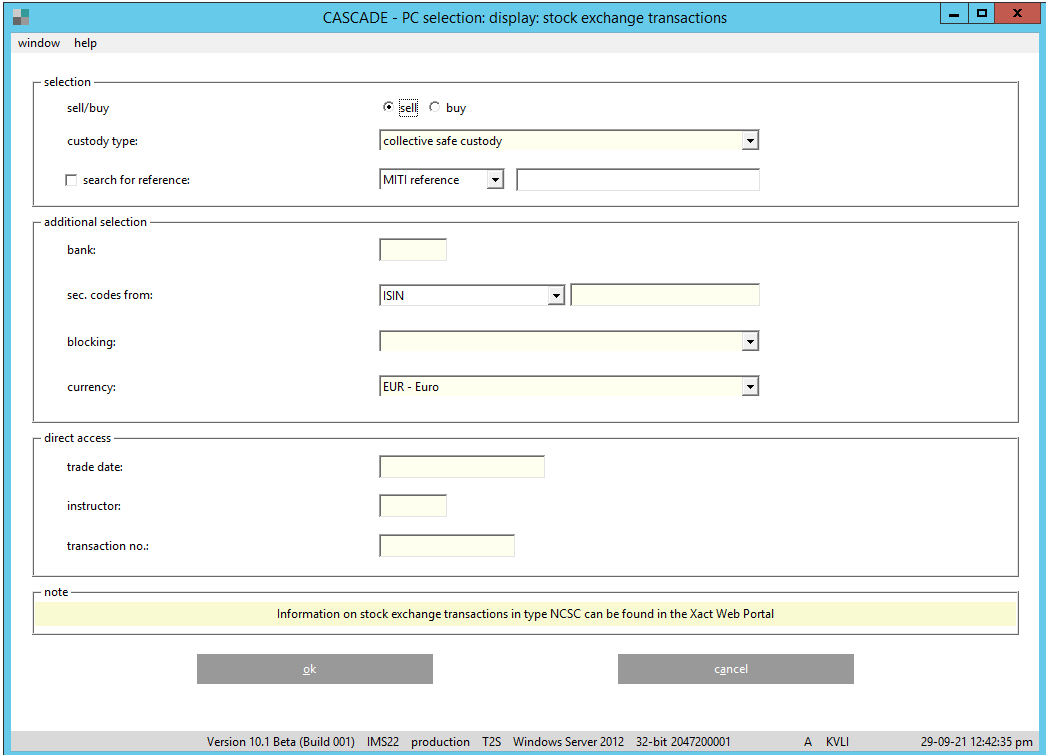Select the sell radio button

(x=389, y=108)
